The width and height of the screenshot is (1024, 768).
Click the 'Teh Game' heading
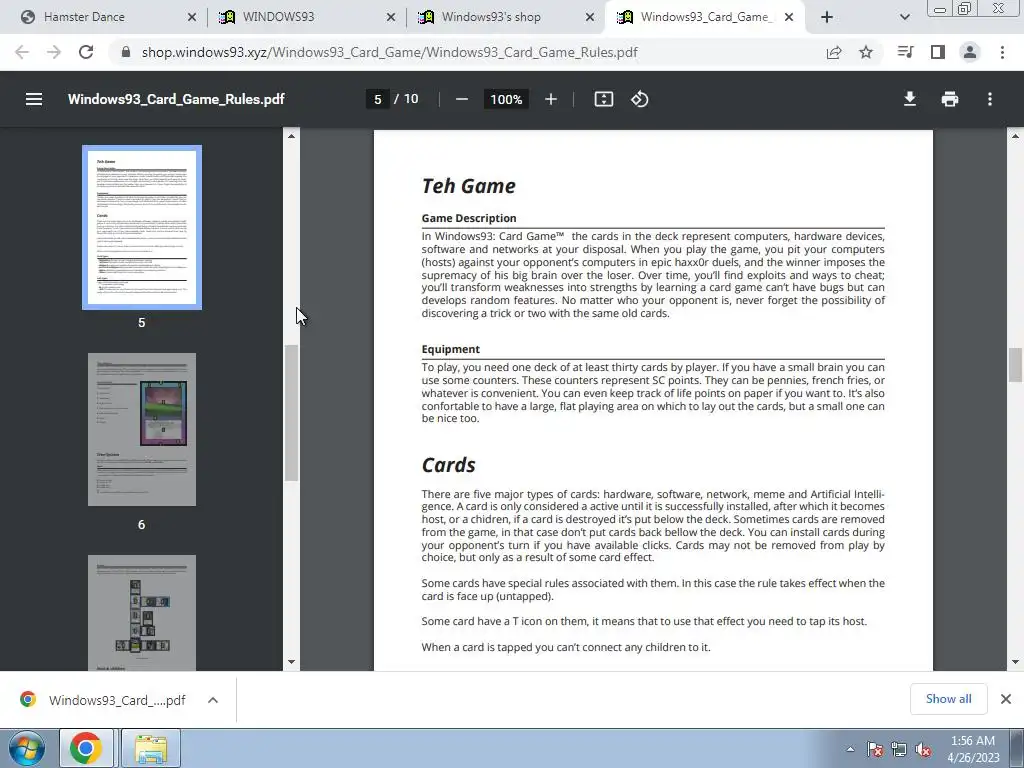[468, 186]
